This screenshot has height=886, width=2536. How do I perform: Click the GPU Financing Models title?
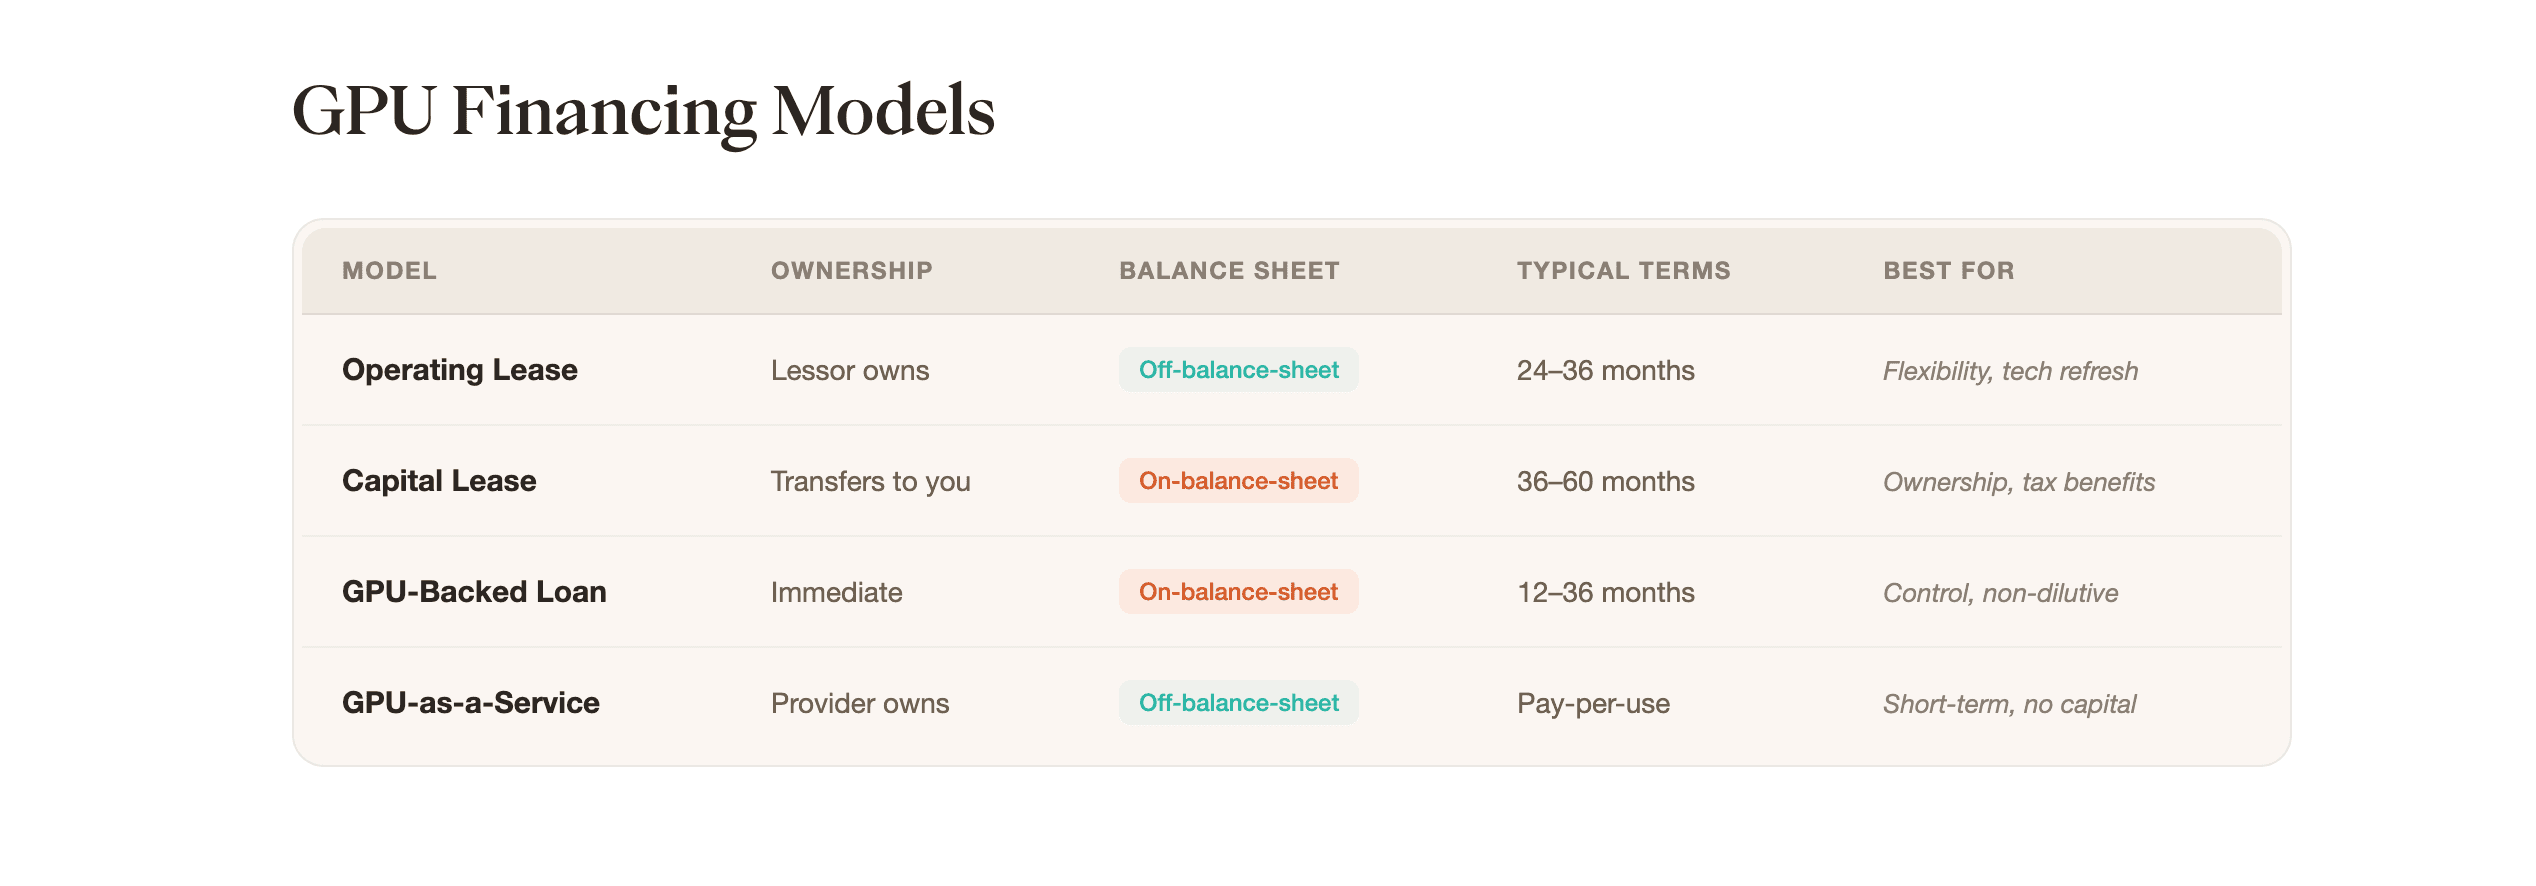(x=643, y=110)
